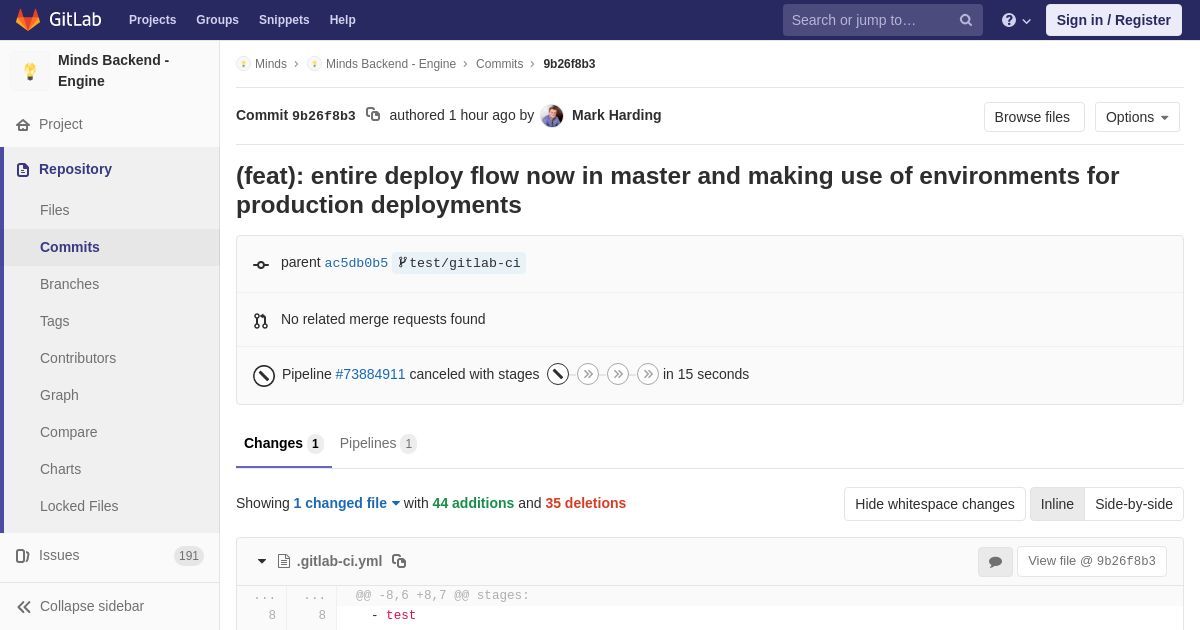Click Sign in / Register button
Image resolution: width=1200 pixels, height=630 pixels.
(x=1114, y=20)
